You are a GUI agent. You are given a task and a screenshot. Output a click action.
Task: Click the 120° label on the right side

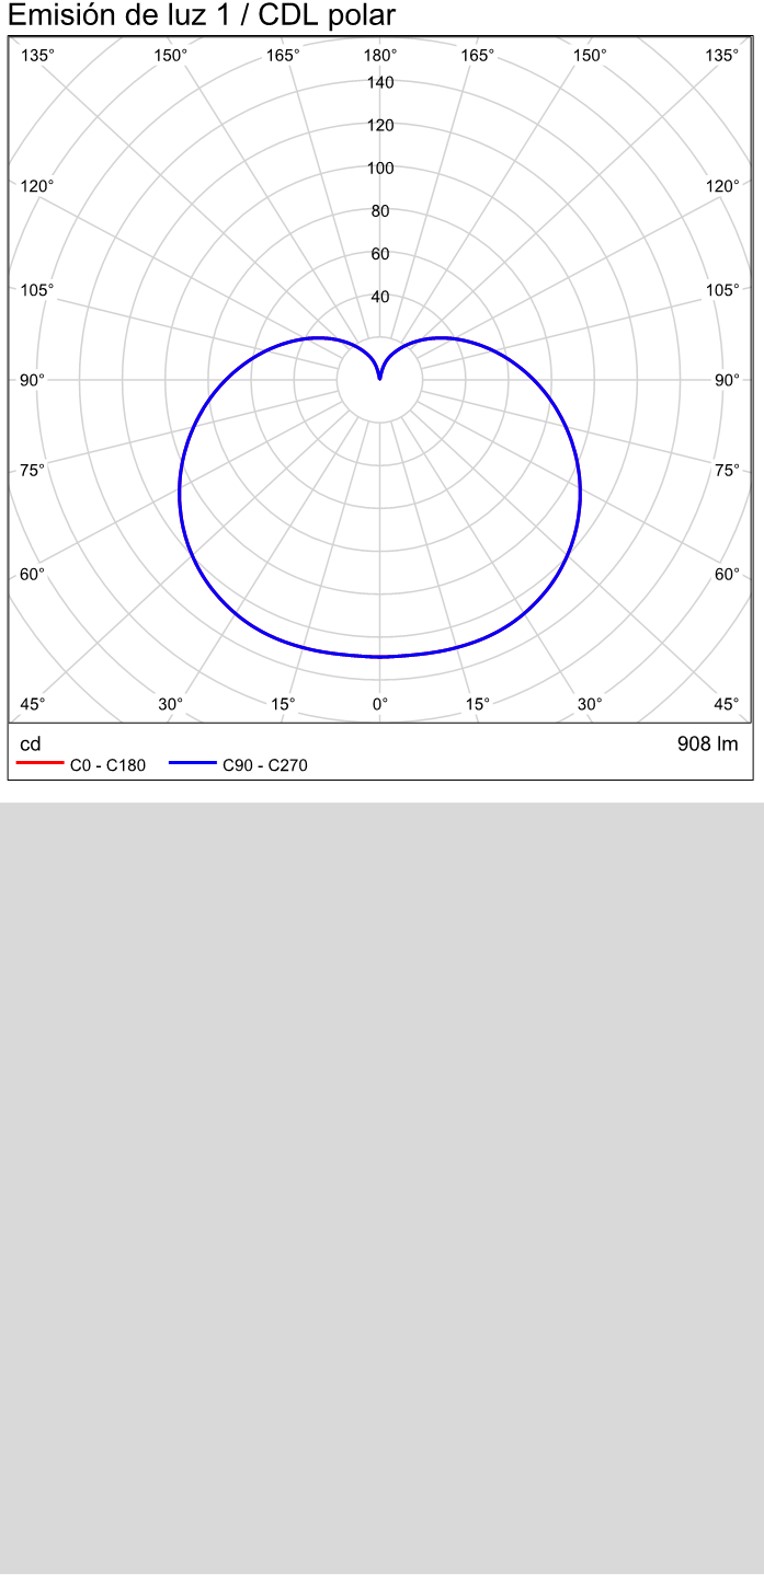click(x=722, y=186)
